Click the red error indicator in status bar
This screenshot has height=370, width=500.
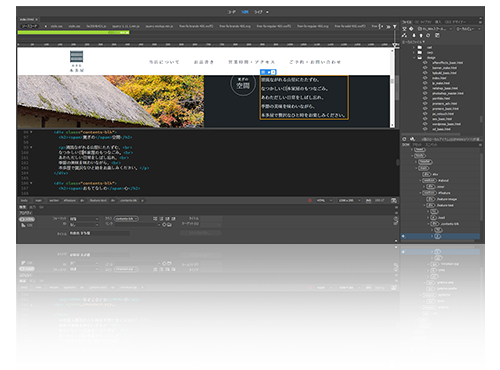tap(310, 200)
